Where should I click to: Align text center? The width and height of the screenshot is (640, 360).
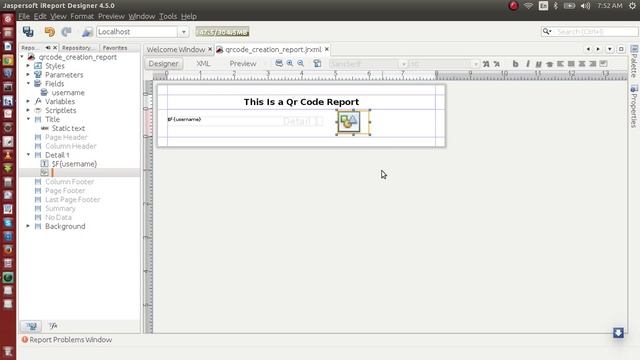point(582,64)
